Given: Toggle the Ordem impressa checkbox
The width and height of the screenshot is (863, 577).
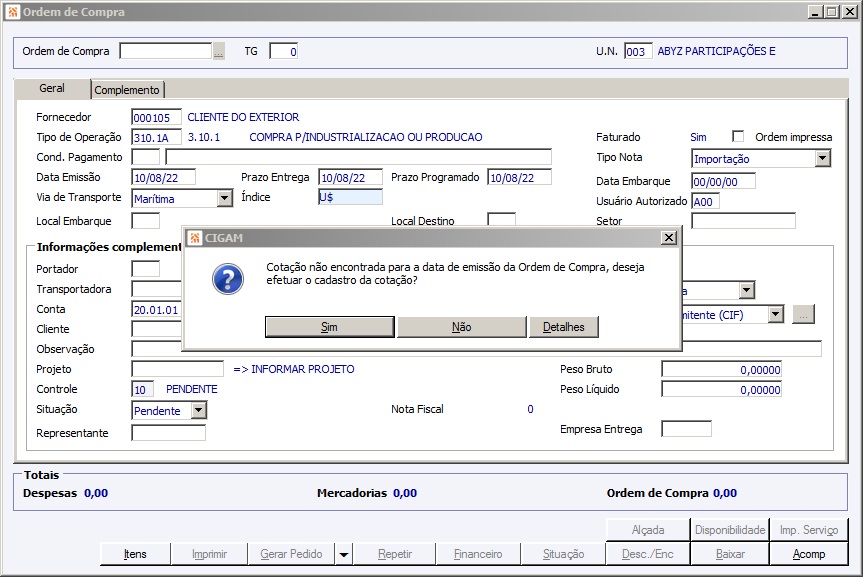Looking at the screenshot, I should click(738, 137).
